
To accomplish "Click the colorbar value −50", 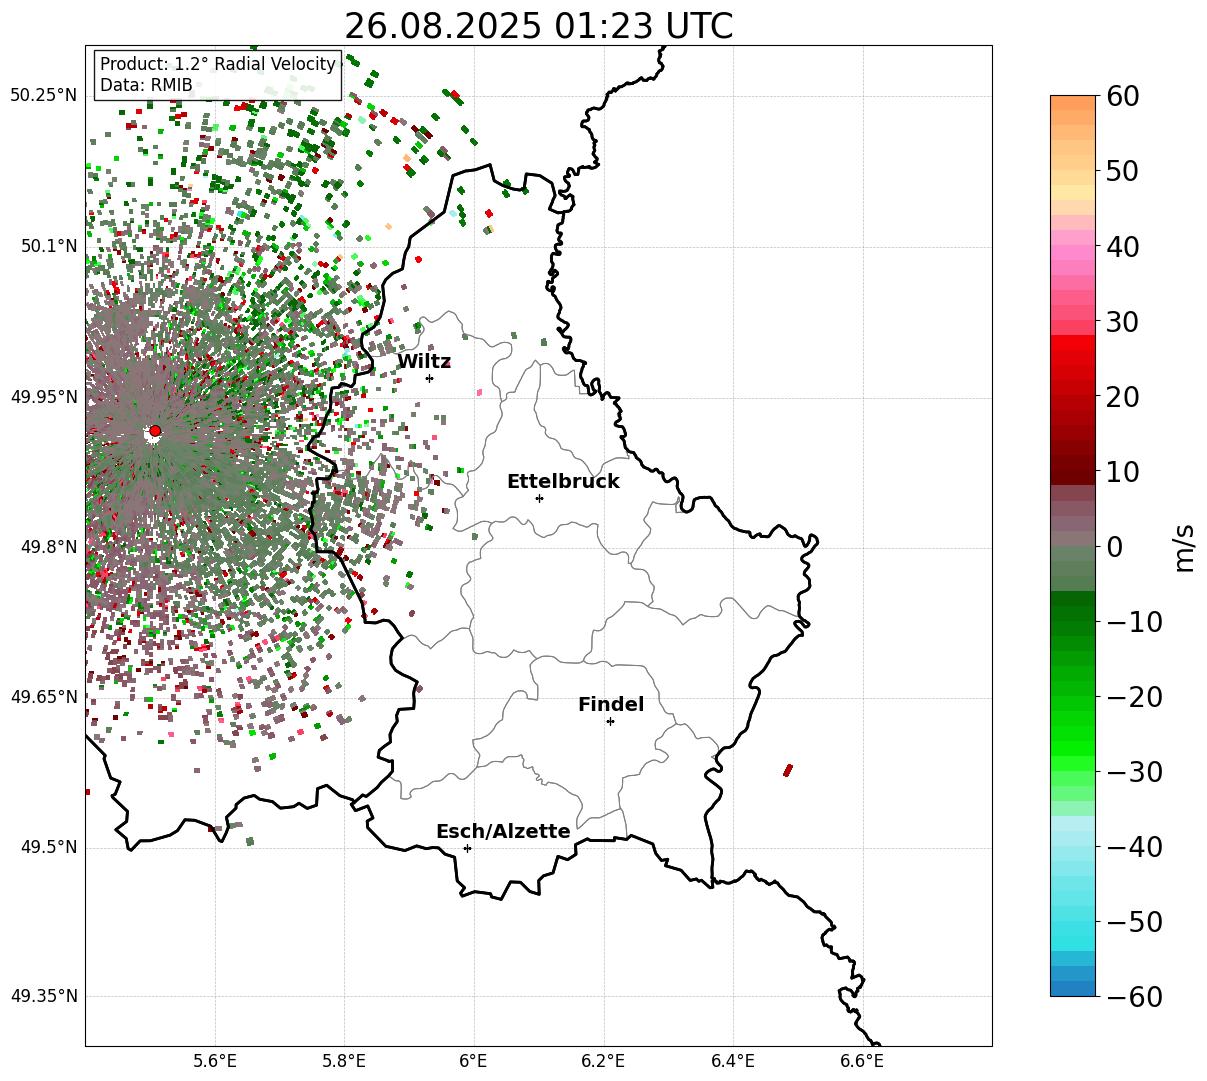I will (x=1134, y=922).
